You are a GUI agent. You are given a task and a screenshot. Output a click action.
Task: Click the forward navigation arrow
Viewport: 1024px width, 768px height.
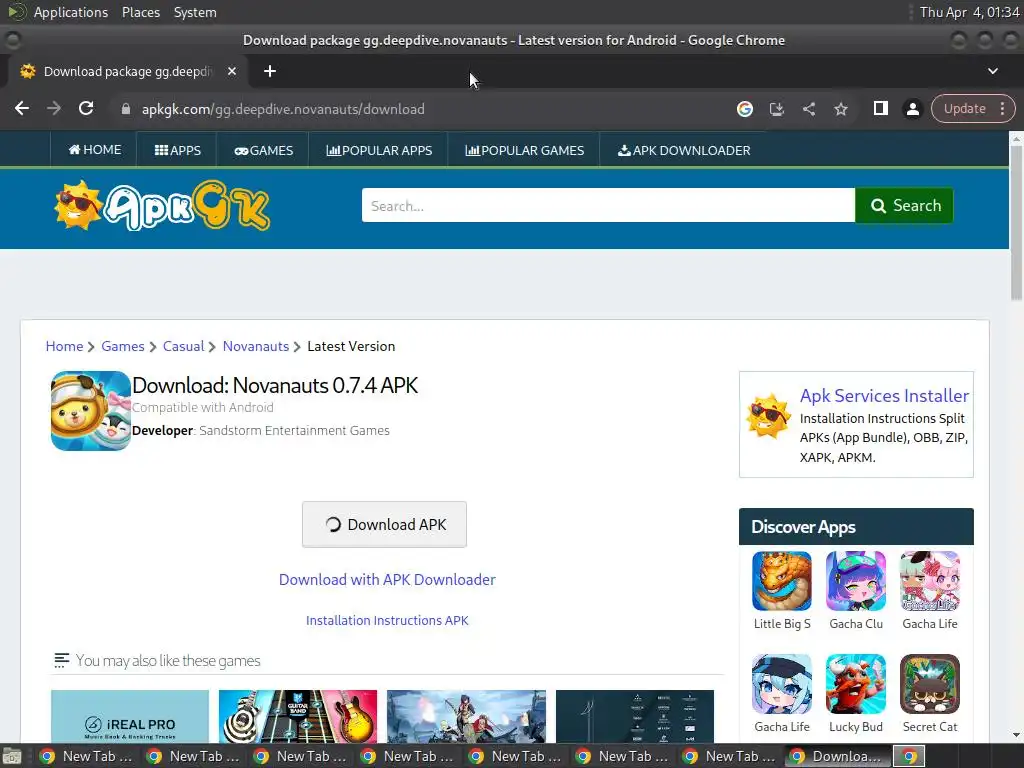[x=54, y=108]
